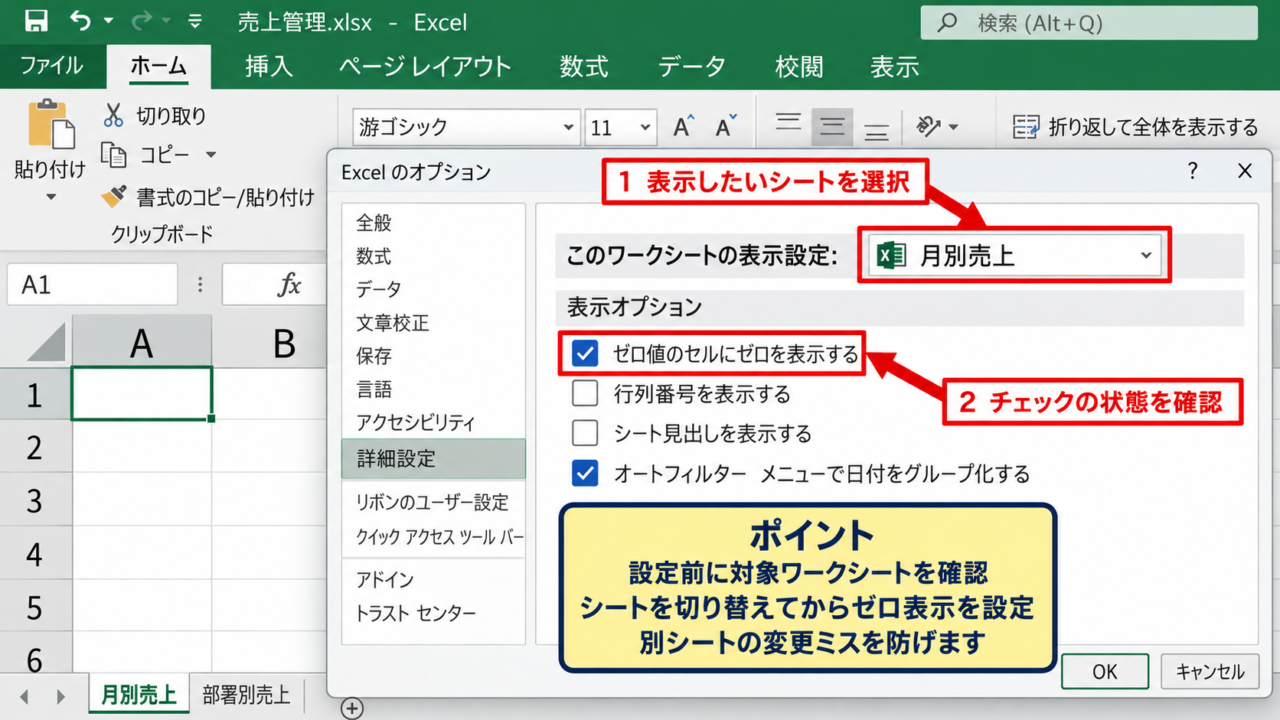Click the previous sheet scroll arrow

[24, 696]
